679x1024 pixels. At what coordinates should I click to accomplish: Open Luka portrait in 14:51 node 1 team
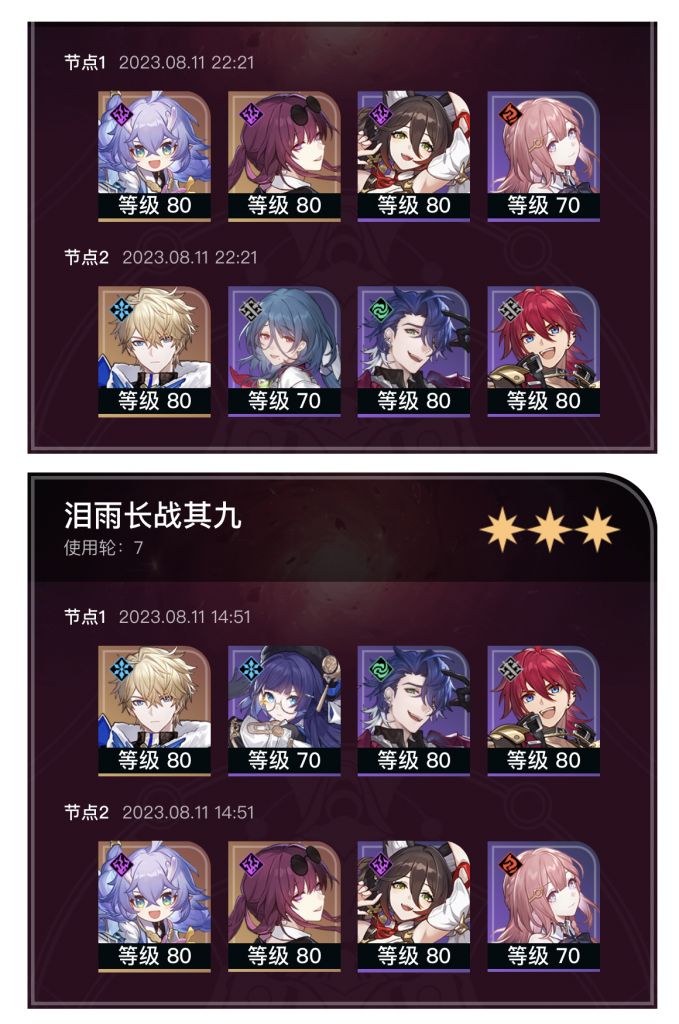click(x=543, y=711)
